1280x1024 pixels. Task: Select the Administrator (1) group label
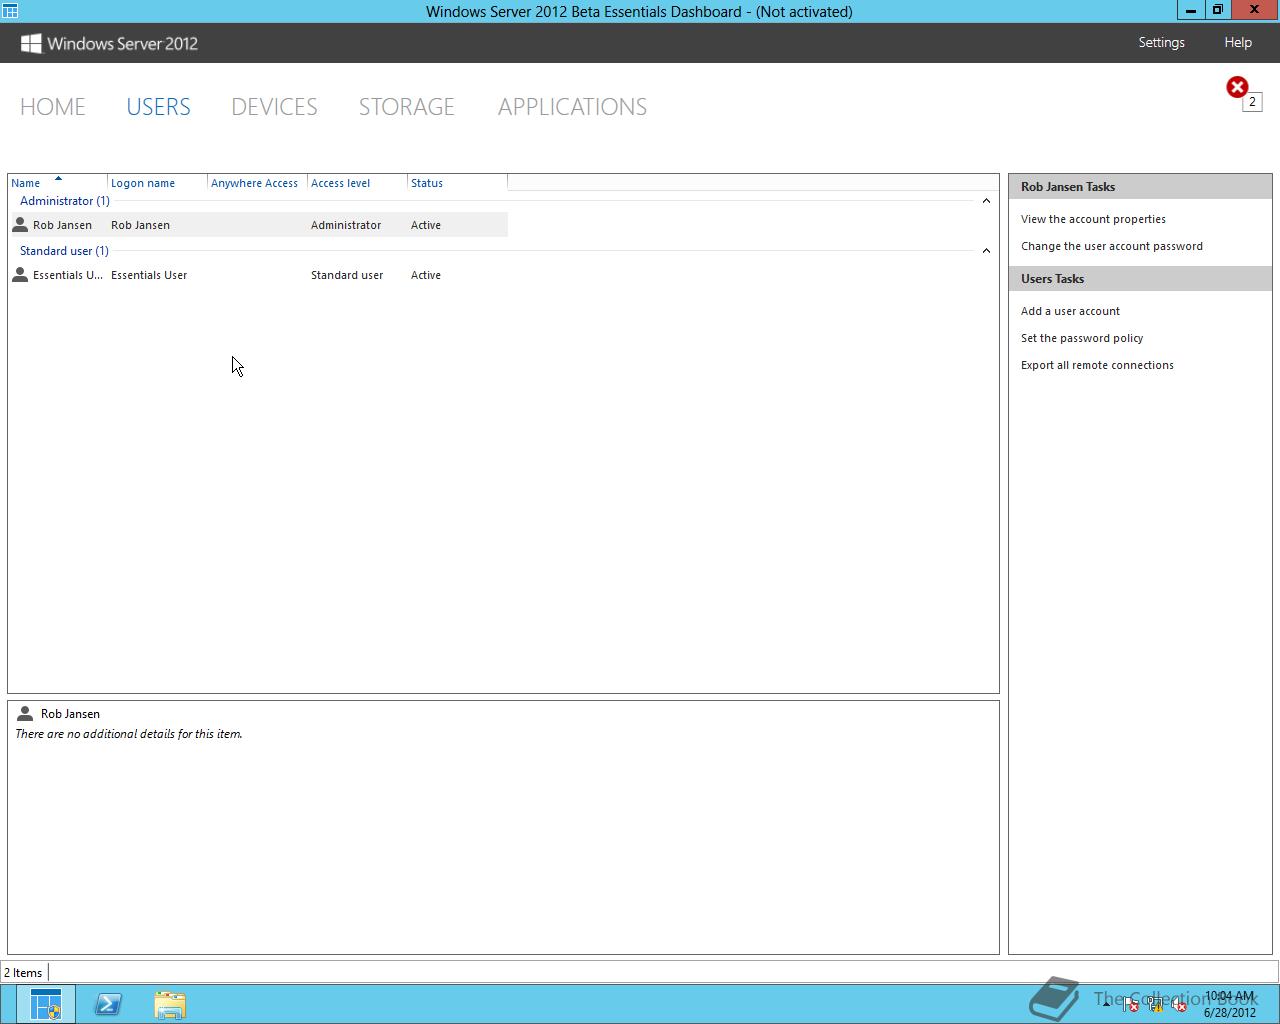pos(65,201)
